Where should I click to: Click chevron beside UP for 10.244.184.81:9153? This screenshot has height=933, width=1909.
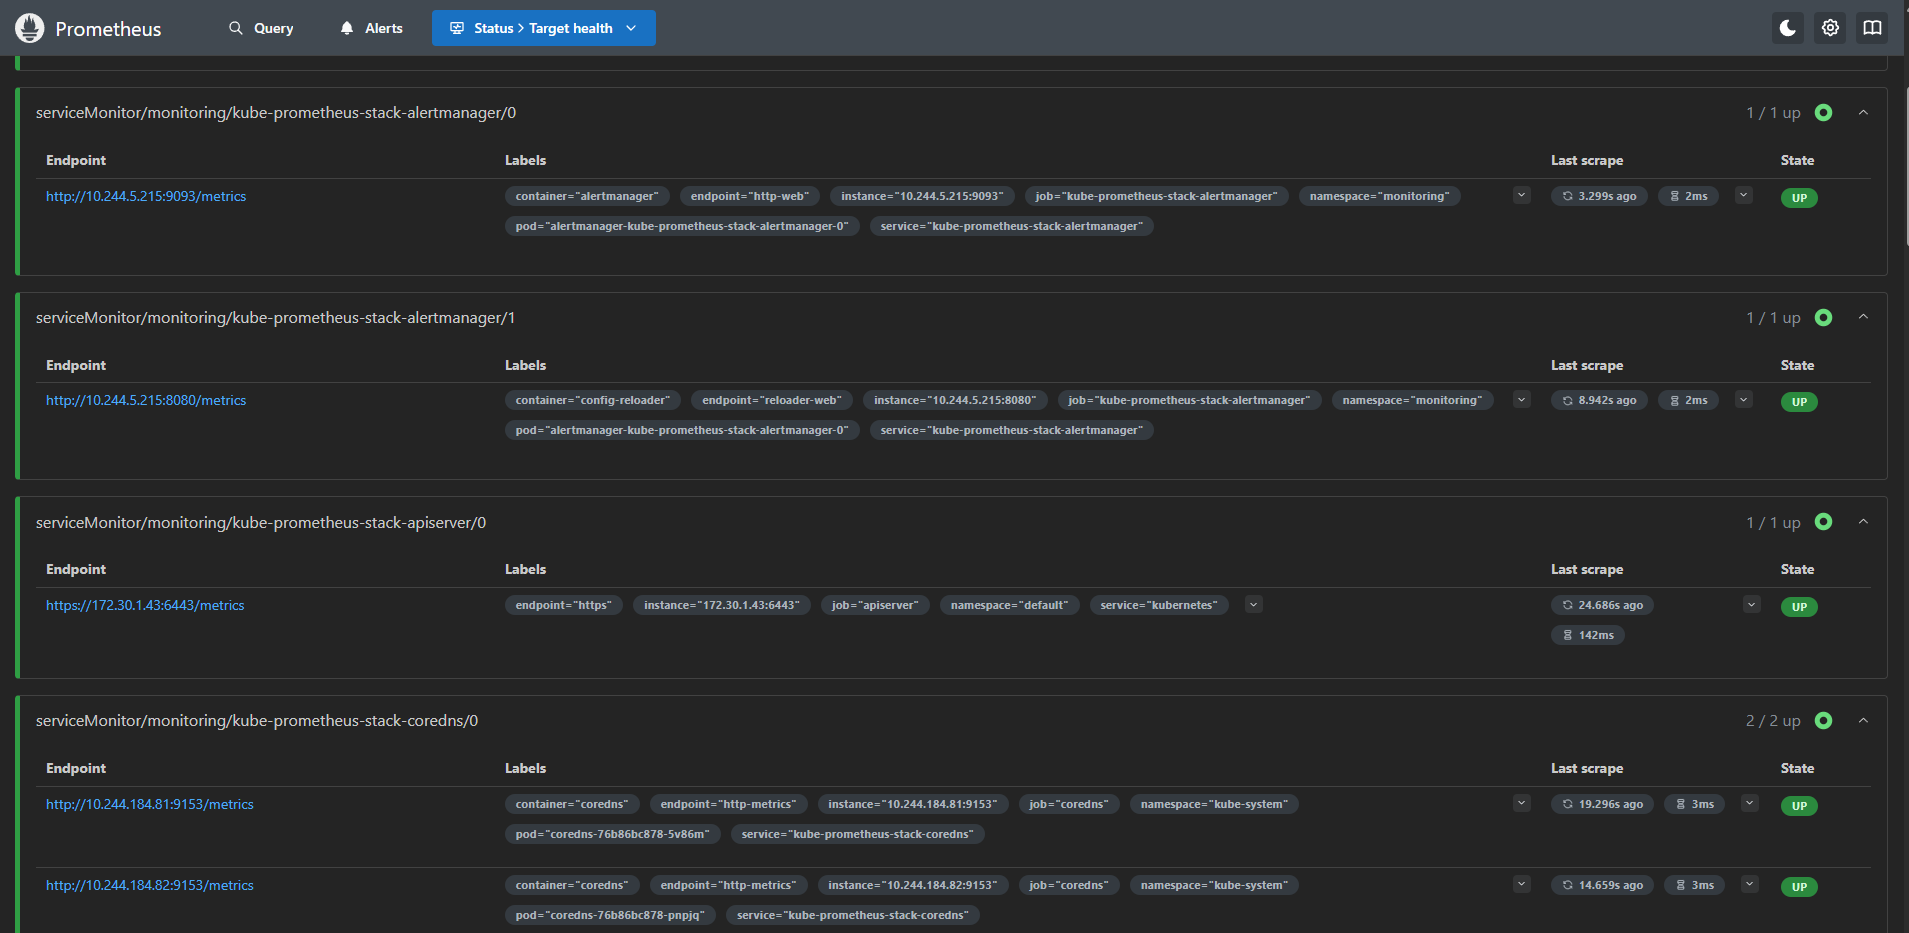tap(1750, 803)
